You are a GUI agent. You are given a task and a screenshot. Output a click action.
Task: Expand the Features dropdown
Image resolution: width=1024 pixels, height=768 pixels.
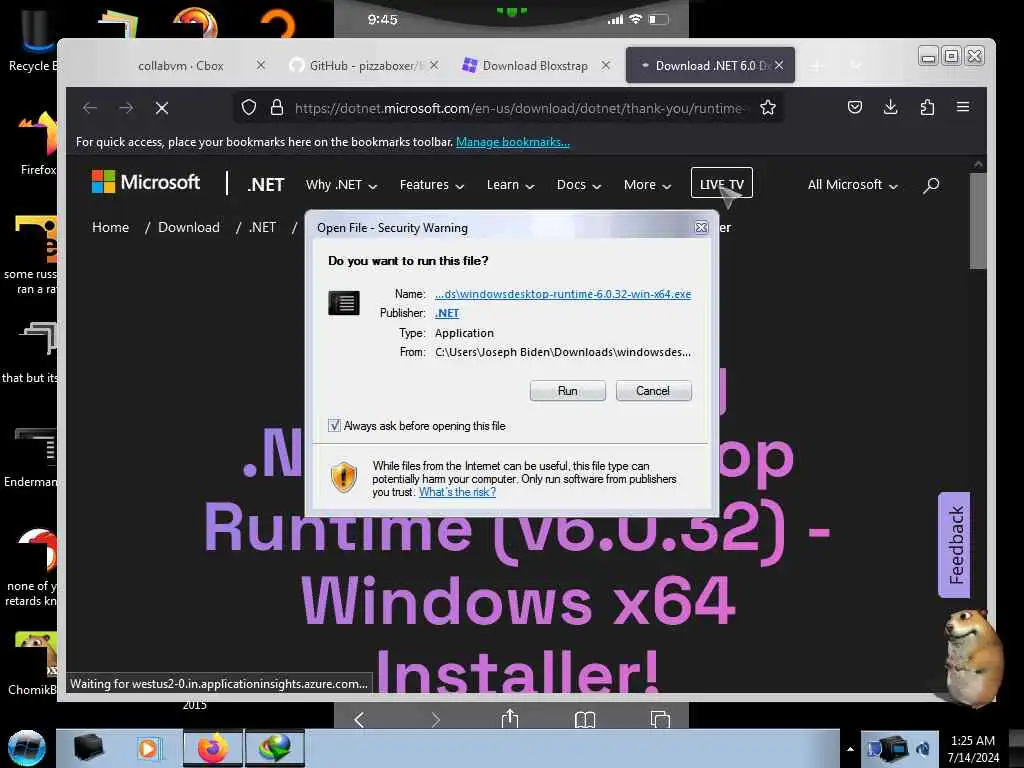pos(432,185)
